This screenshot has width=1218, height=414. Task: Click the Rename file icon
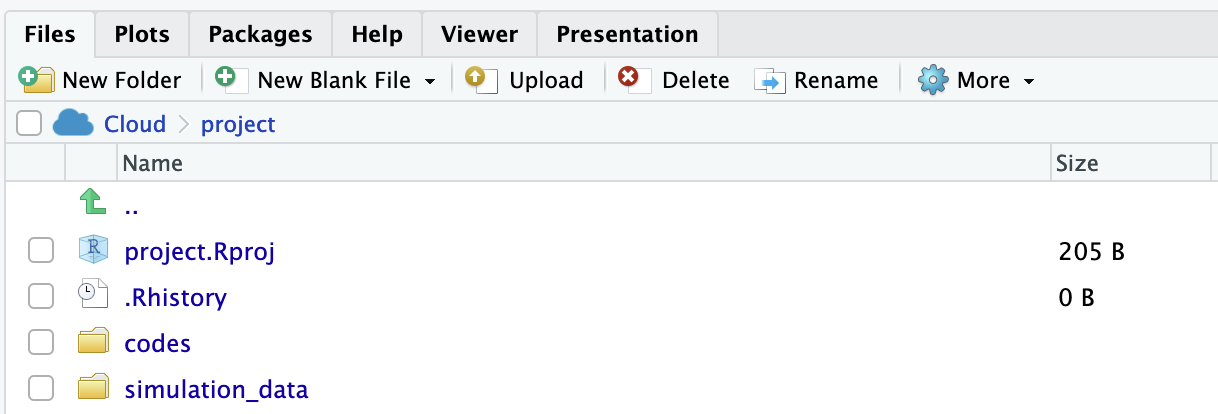(x=770, y=81)
